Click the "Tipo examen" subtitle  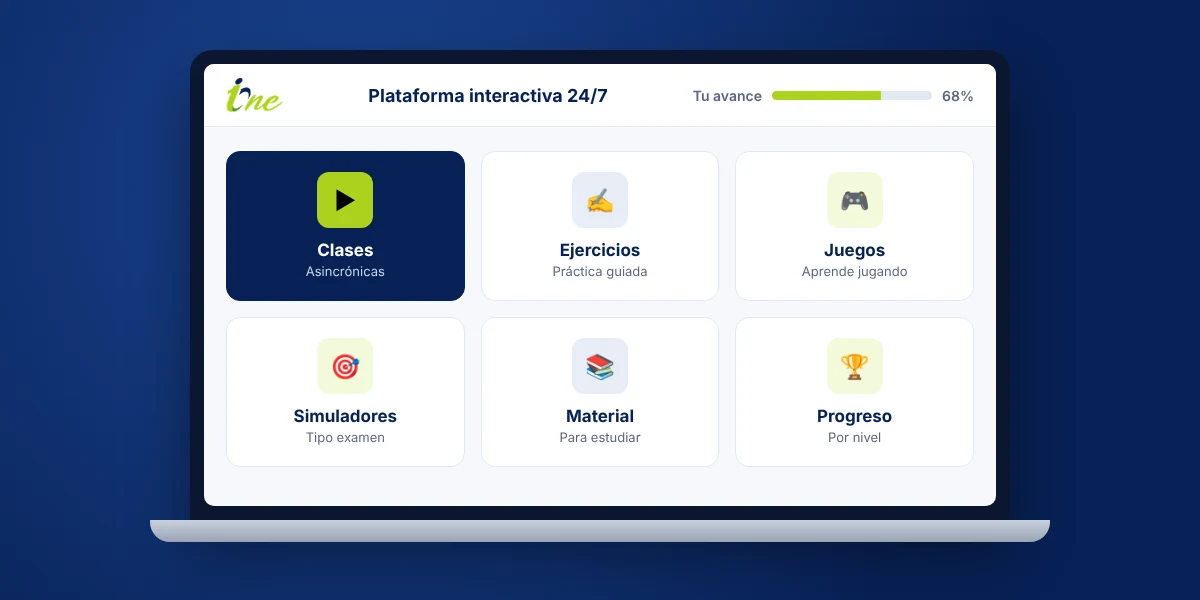click(x=345, y=438)
